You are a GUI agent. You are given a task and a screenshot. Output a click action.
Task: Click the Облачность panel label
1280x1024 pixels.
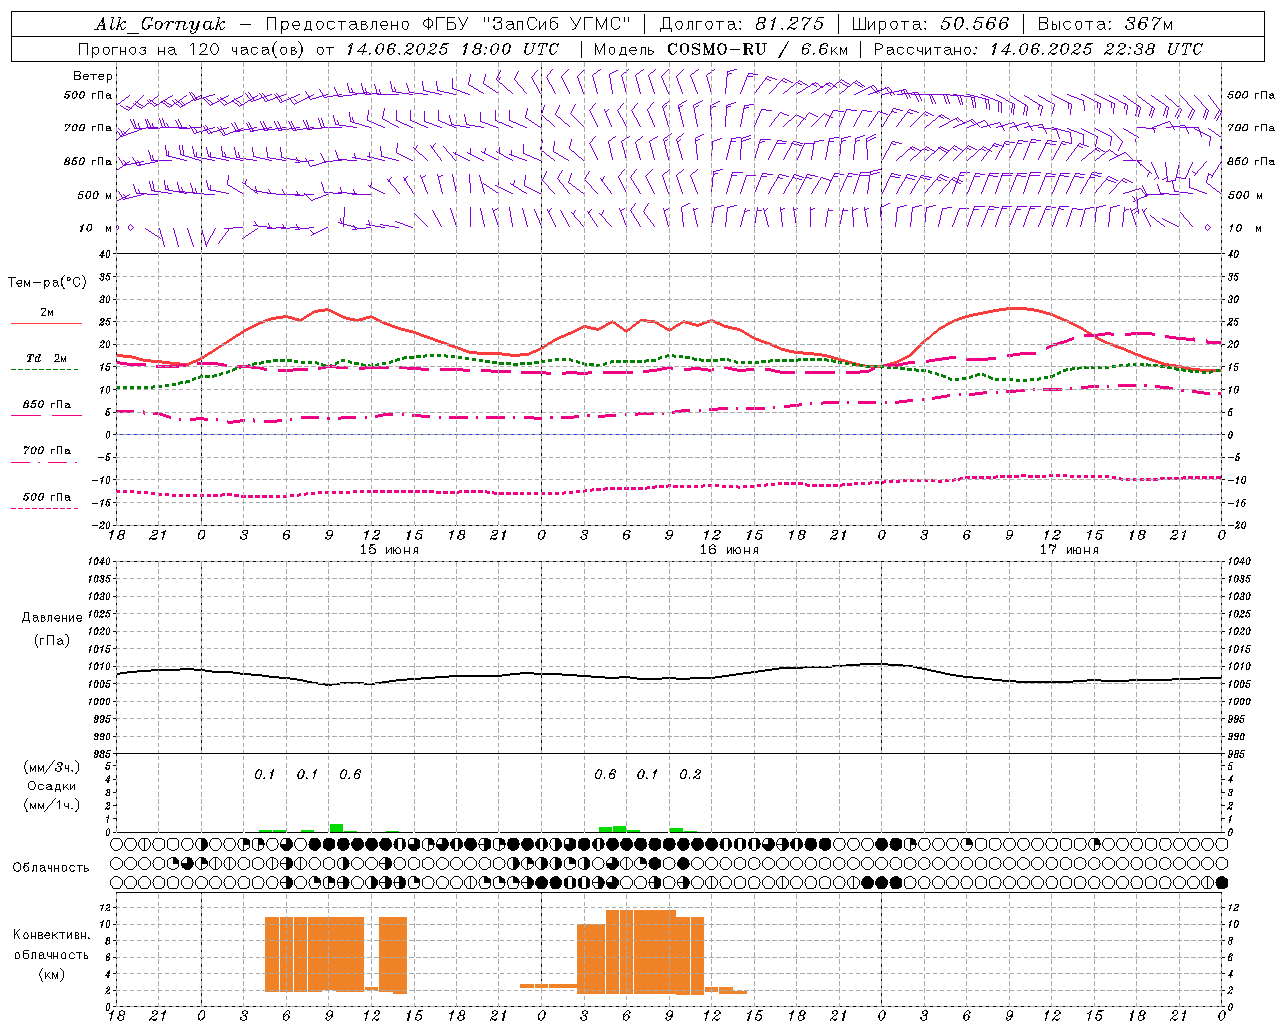pos(51,868)
